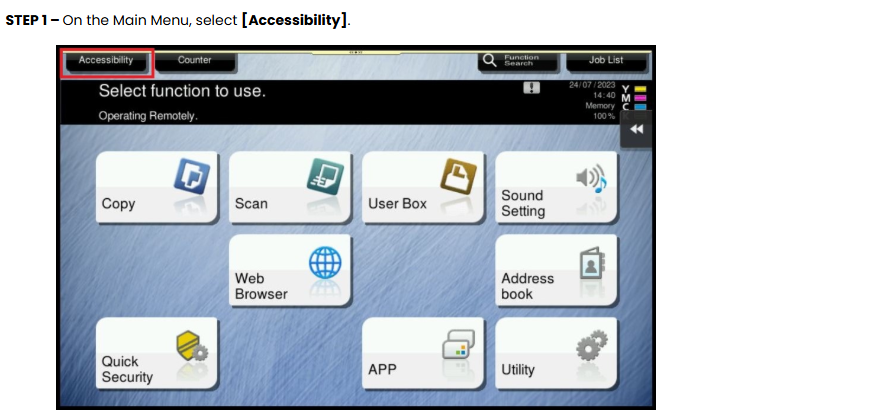Expand side panel with double-arrow button
The image size is (889, 418).
click(636, 130)
